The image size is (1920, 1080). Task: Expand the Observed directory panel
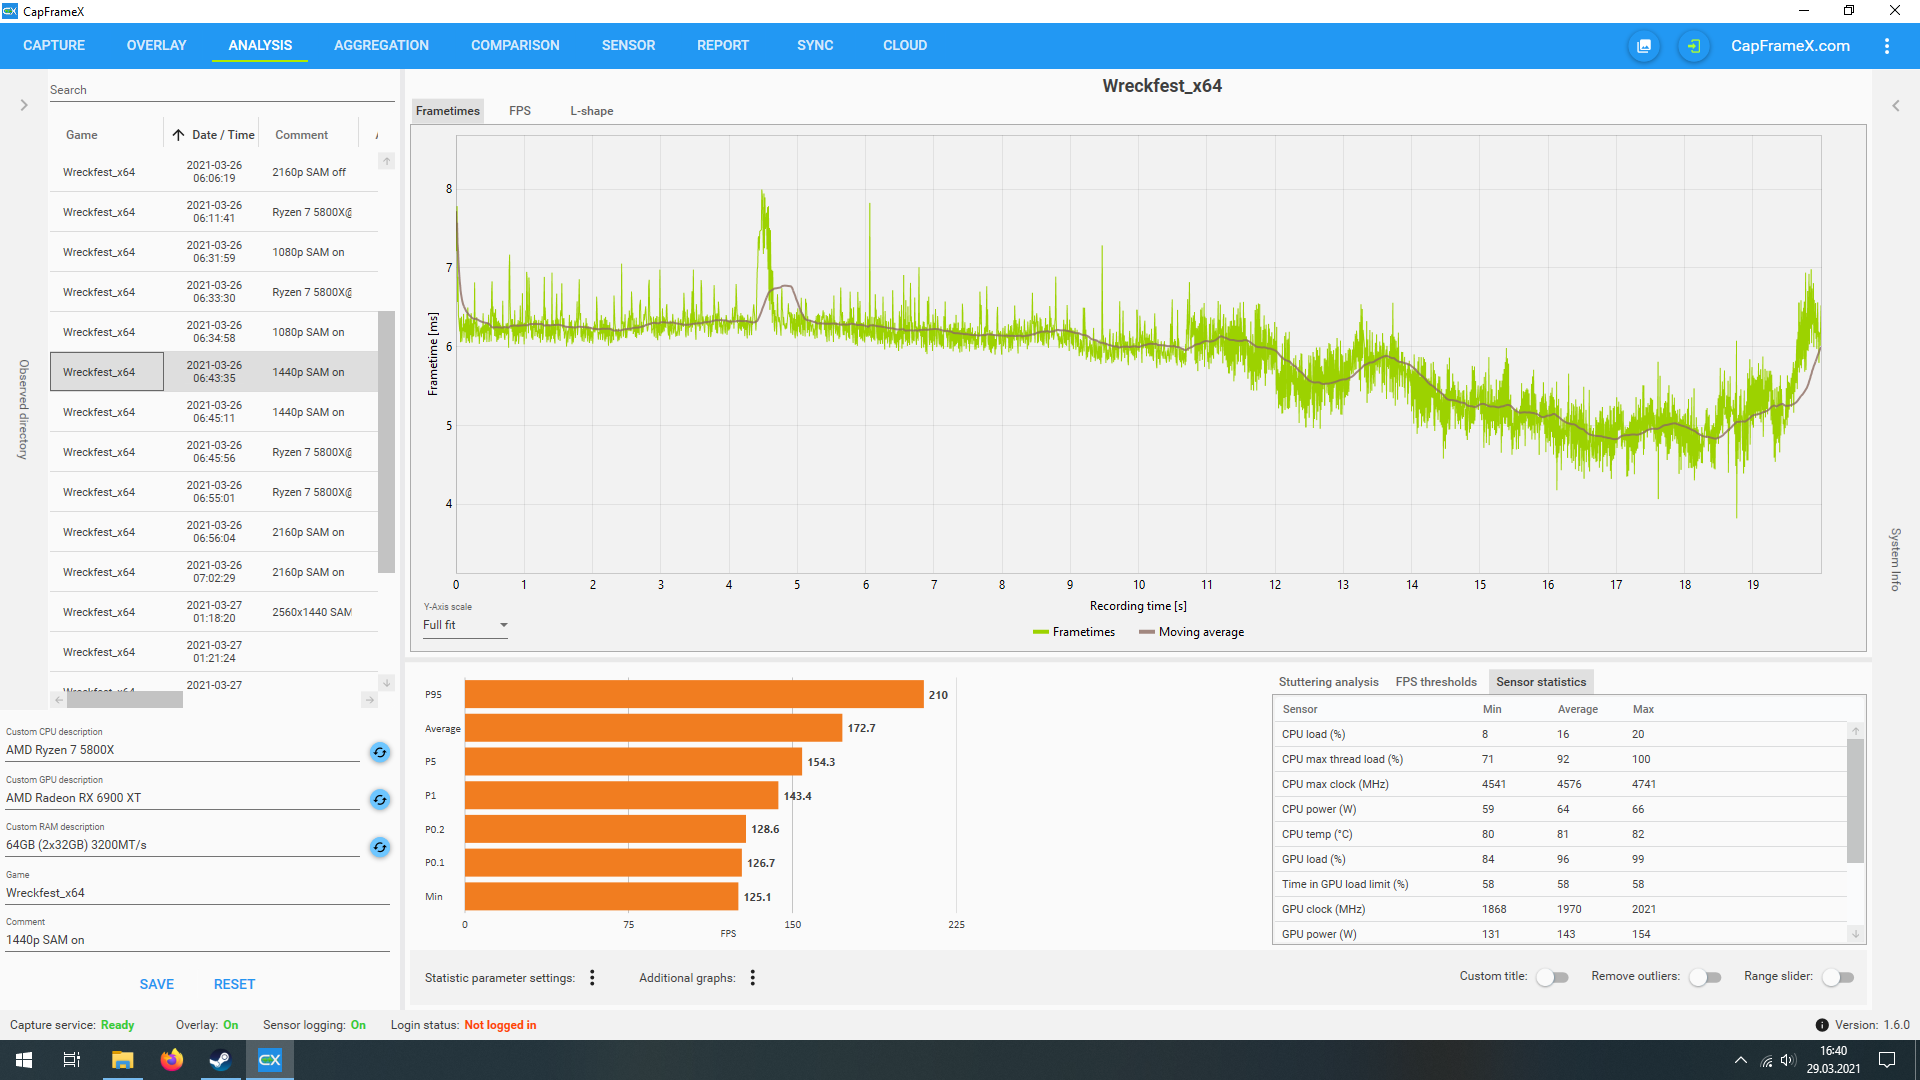pyautogui.click(x=24, y=105)
